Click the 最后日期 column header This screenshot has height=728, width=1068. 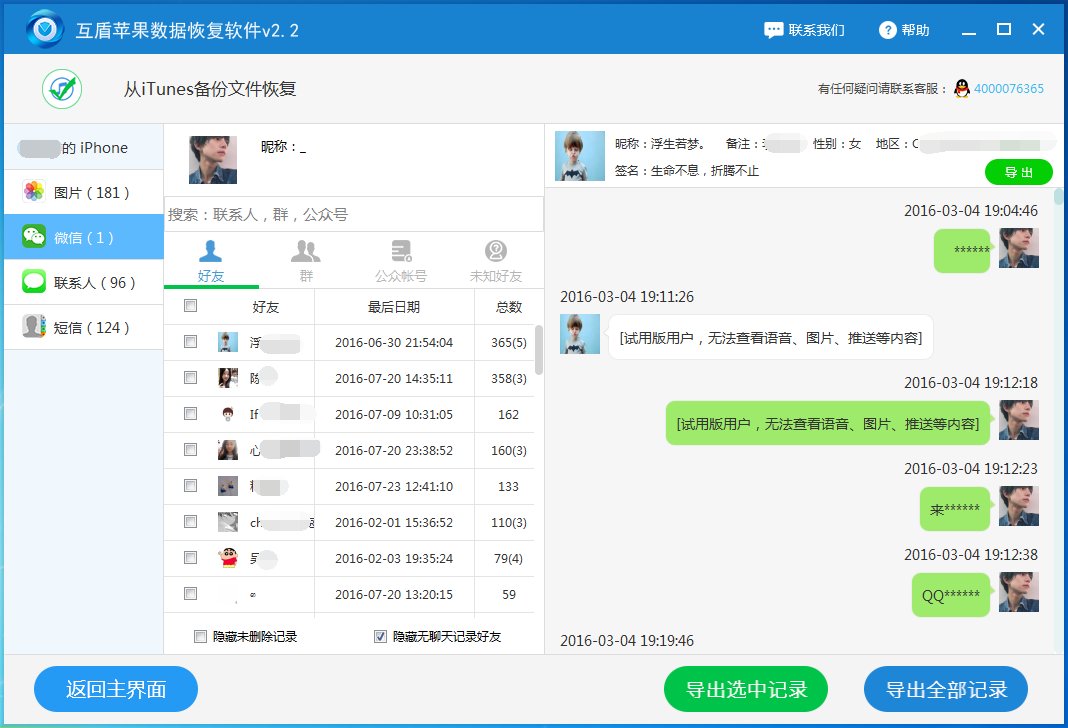tap(394, 306)
